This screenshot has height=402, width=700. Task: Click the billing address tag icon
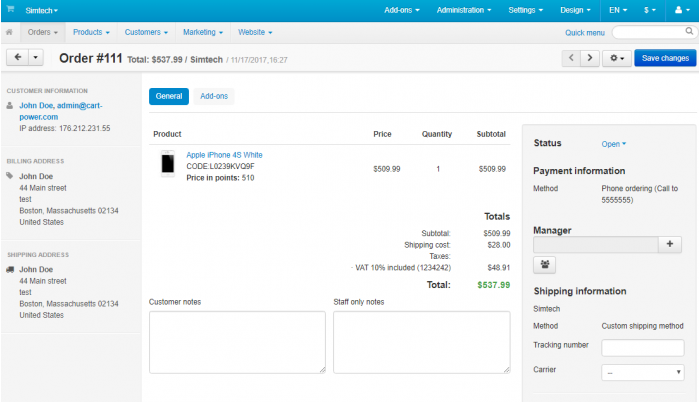pyautogui.click(x=10, y=176)
